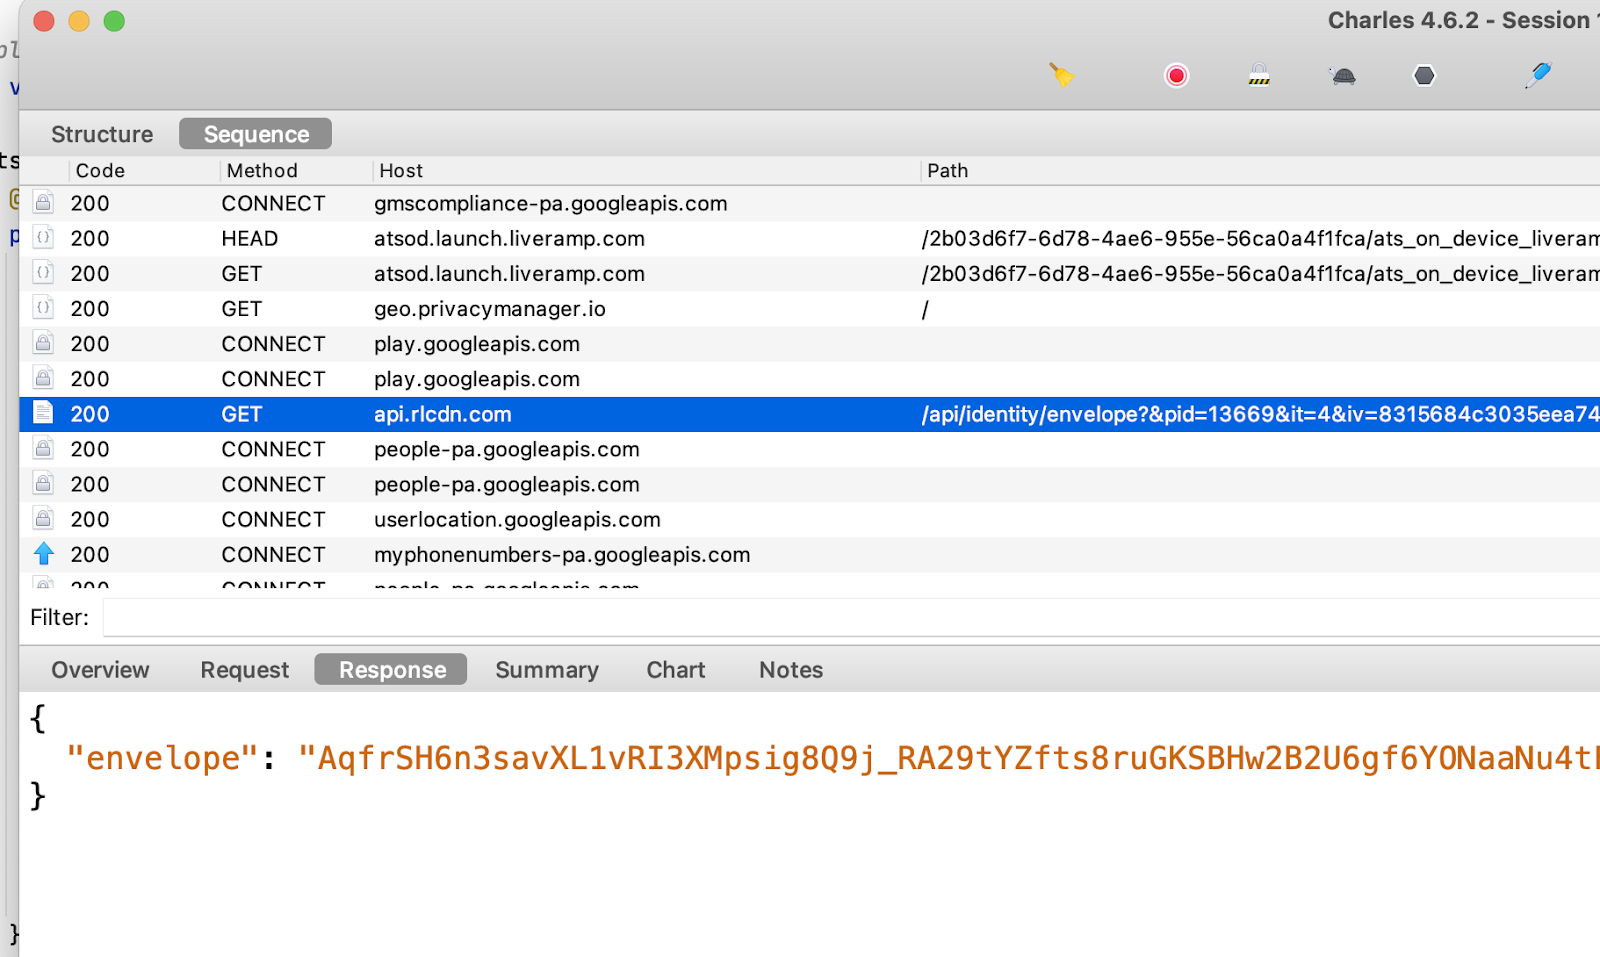Click the "/" path in the geo.privacymanager.io row
Viewport: 1600px width, 957px height.
925,309
